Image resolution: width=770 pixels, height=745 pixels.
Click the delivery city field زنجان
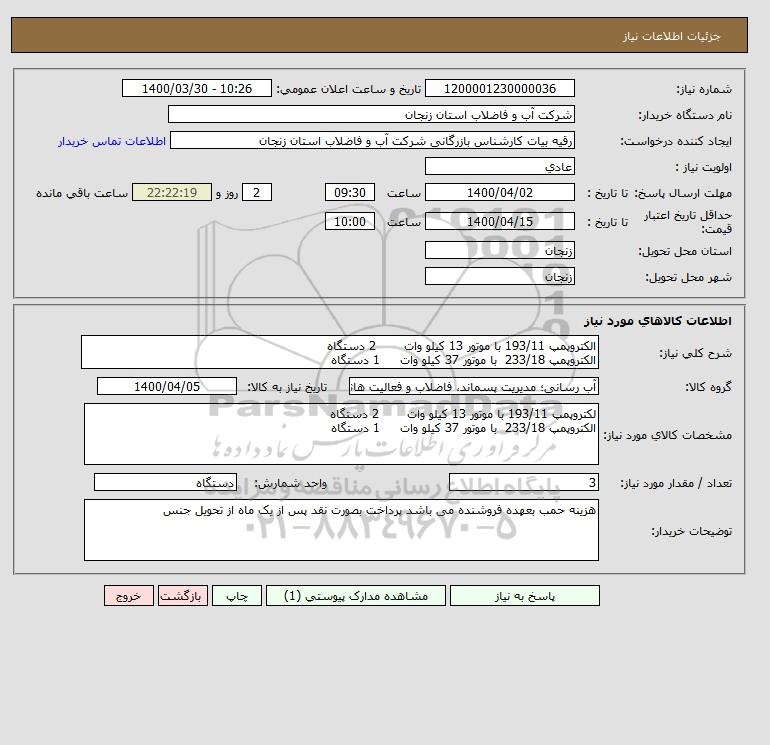(x=499, y=276)
